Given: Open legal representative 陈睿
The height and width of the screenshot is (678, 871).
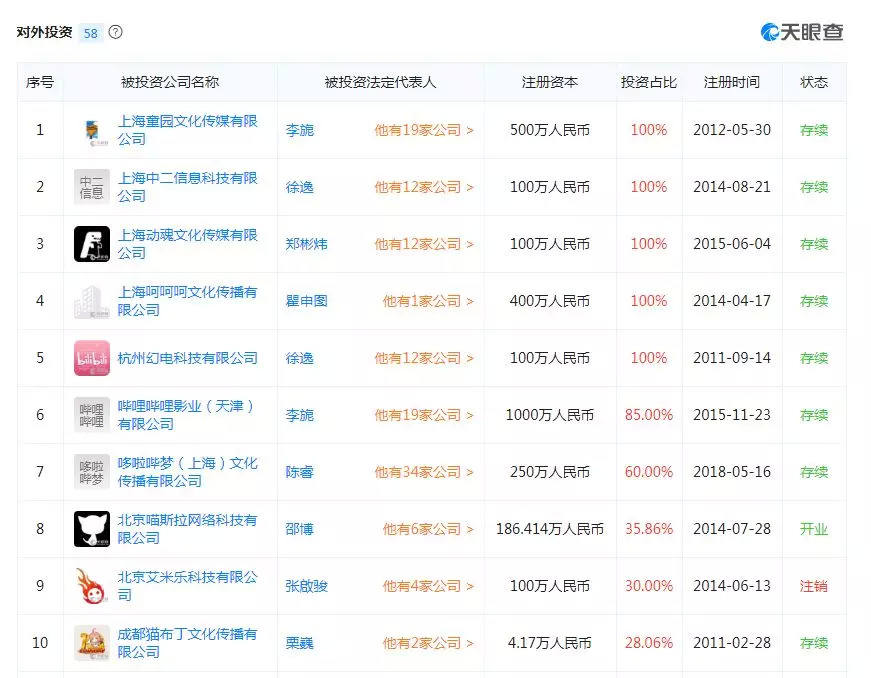Looking at the screenshot, I should click(299, 472).
